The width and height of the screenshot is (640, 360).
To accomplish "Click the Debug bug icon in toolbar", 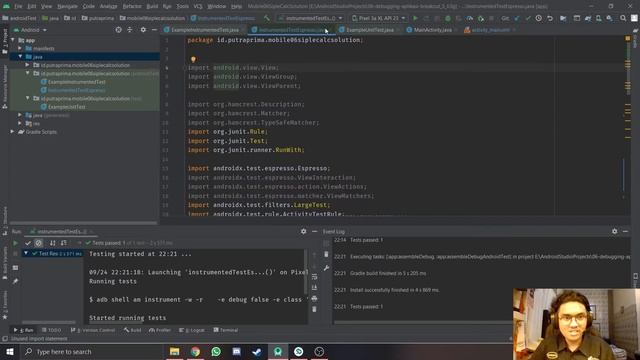I will click(x=448, y=18).
